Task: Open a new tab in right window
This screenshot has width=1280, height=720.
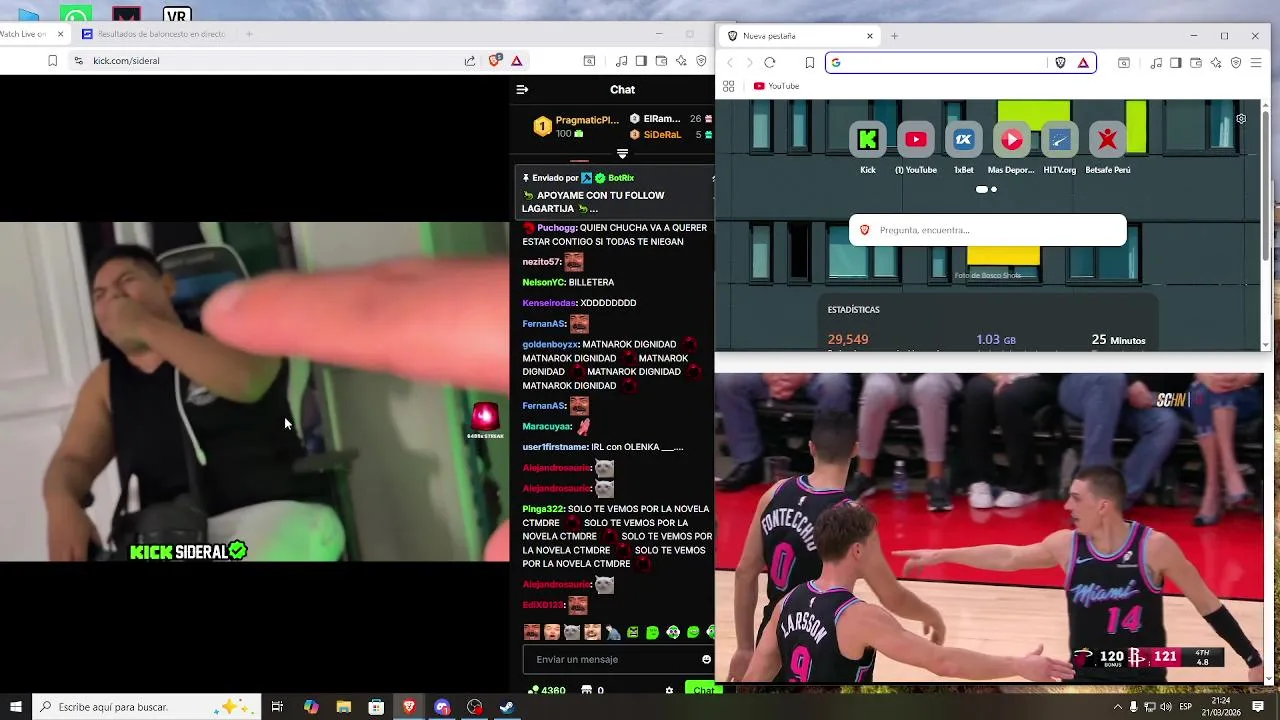Action: (x=895, y=36)
